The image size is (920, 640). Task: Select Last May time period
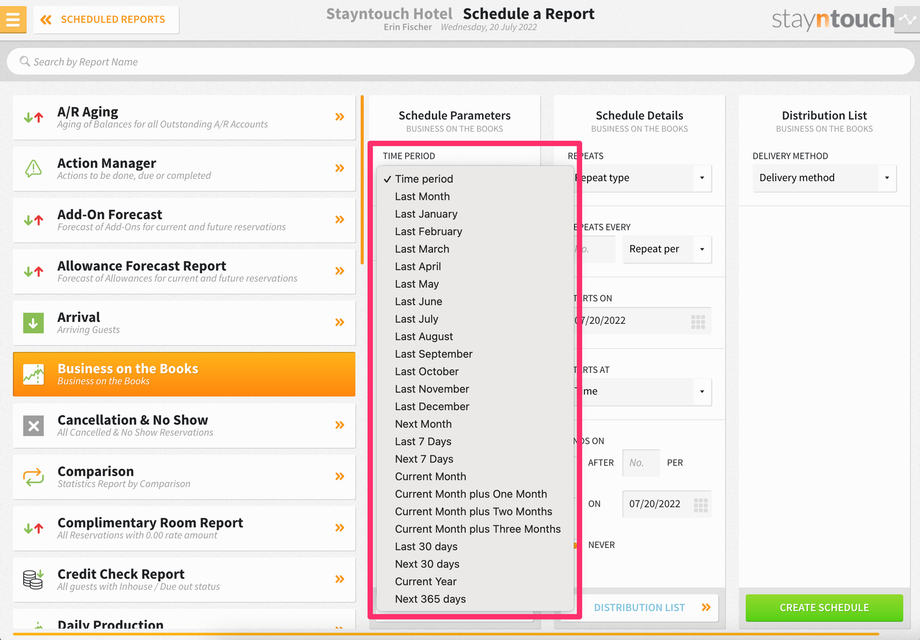click(475, 284)
